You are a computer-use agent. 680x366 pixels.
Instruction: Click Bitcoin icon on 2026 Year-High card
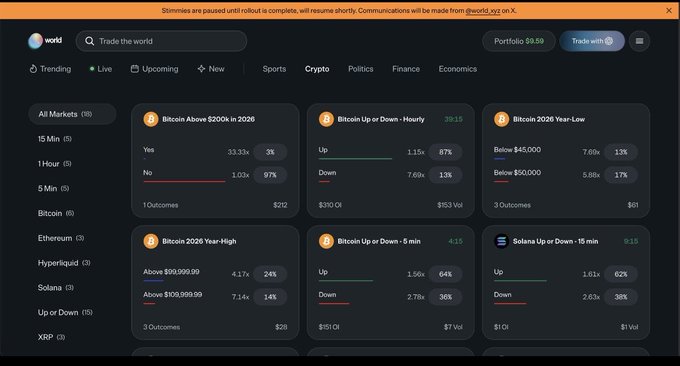(x=151, y=241)
